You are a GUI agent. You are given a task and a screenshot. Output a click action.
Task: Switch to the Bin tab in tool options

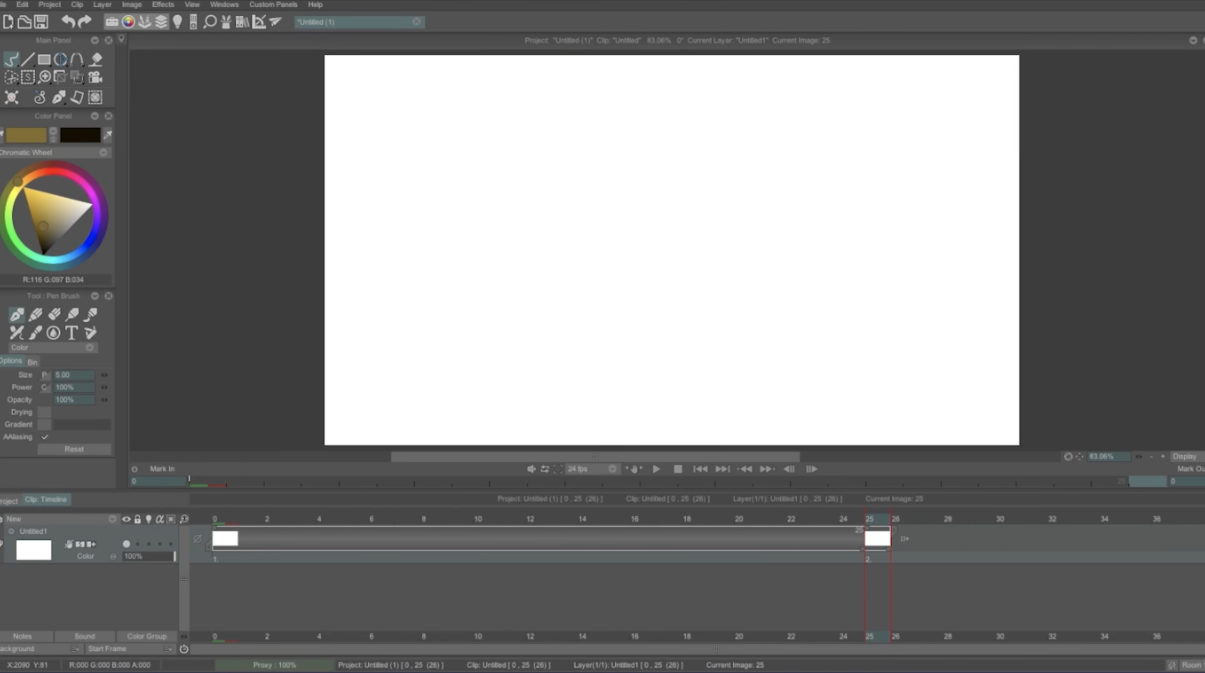click(32, 362)
